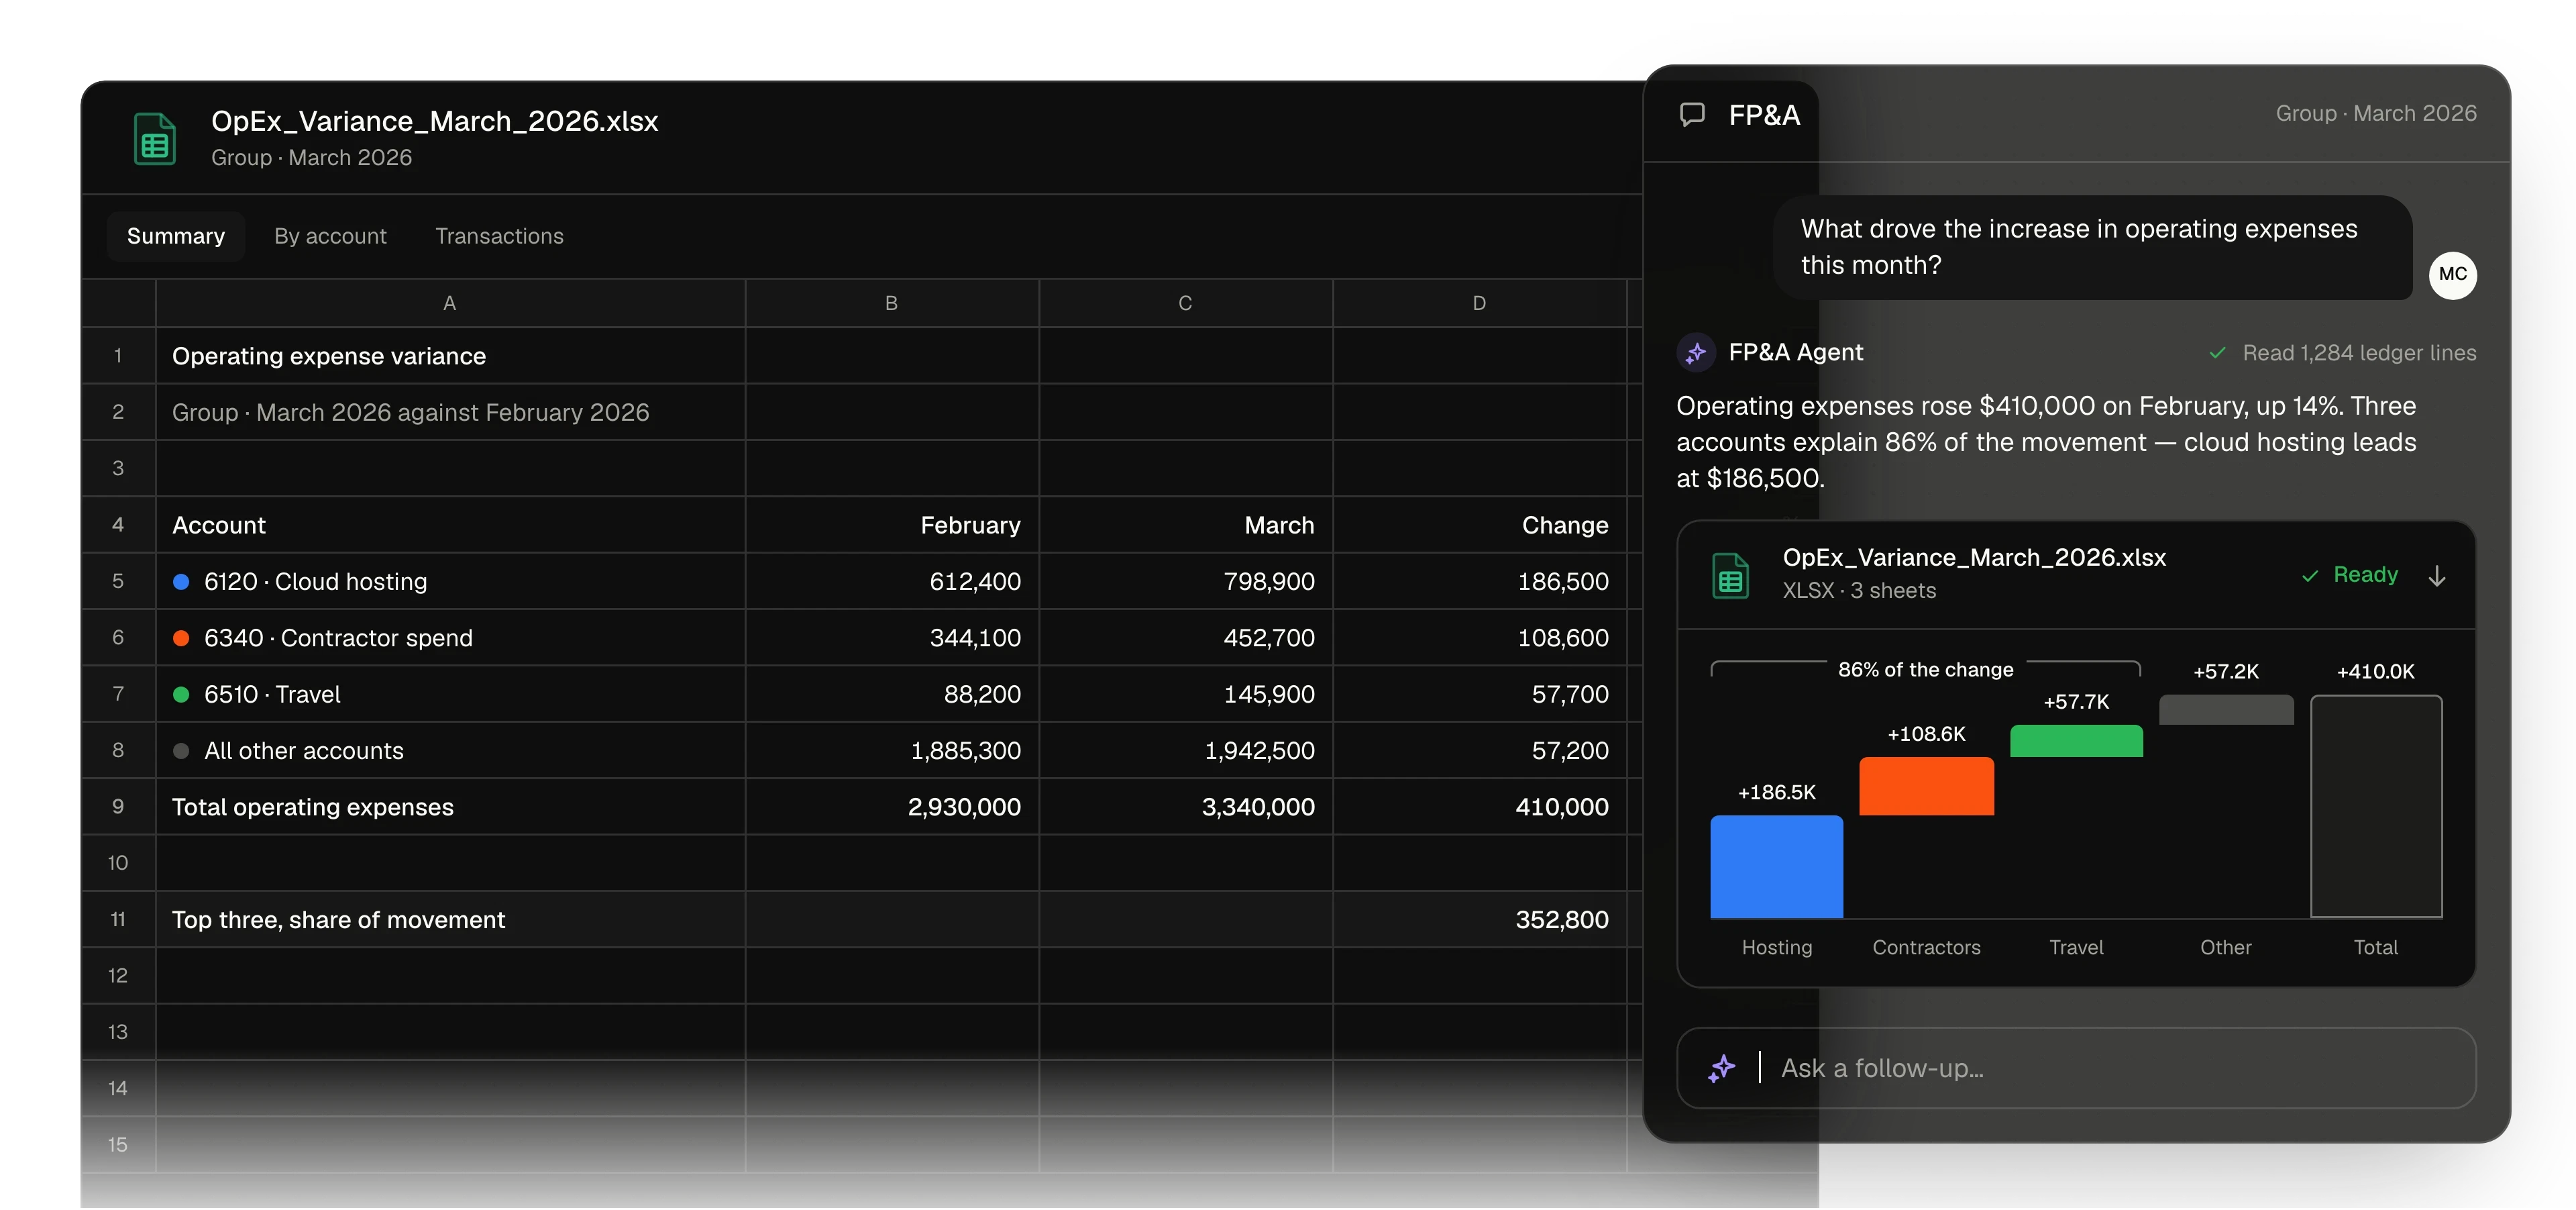Select column B header
This screenshot has height=1210, width=2576.
click(x=891, y=303)
